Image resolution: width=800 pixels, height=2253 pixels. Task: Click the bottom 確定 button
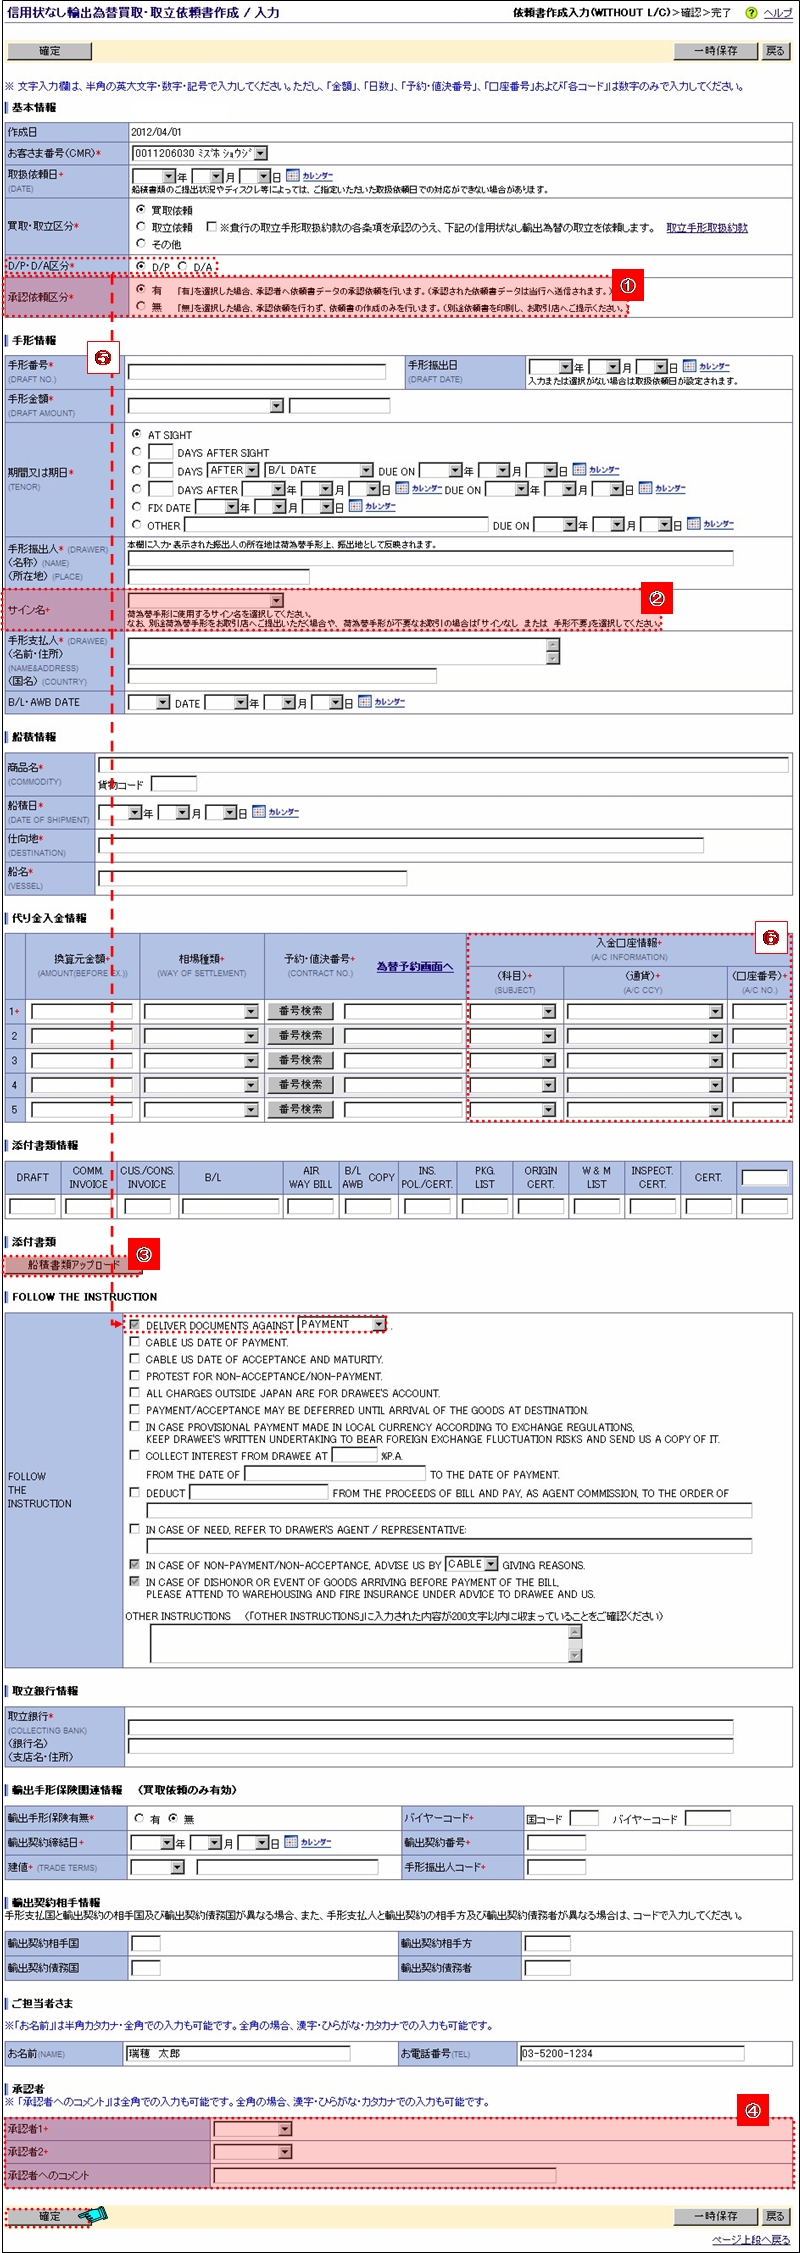point(49,2216)
